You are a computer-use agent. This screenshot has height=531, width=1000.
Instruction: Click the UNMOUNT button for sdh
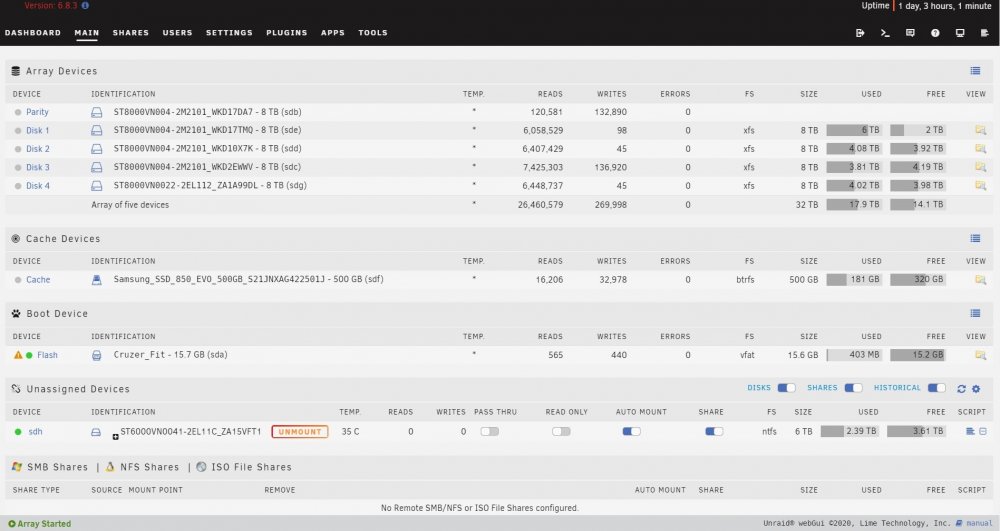(300, 432)
